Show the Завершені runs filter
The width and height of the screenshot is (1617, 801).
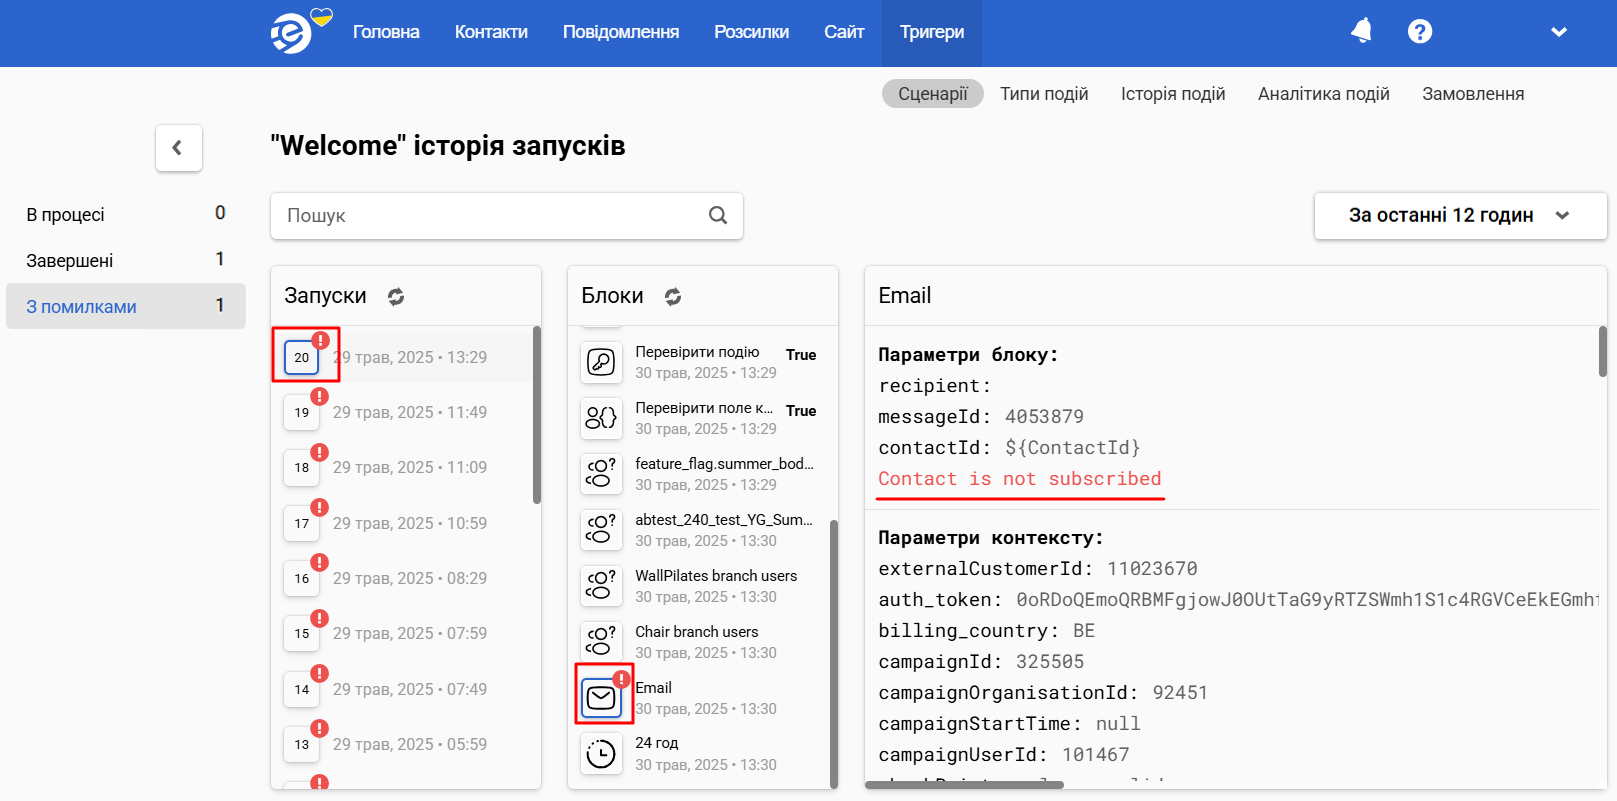pyautogui.click(x=126, y=260)
